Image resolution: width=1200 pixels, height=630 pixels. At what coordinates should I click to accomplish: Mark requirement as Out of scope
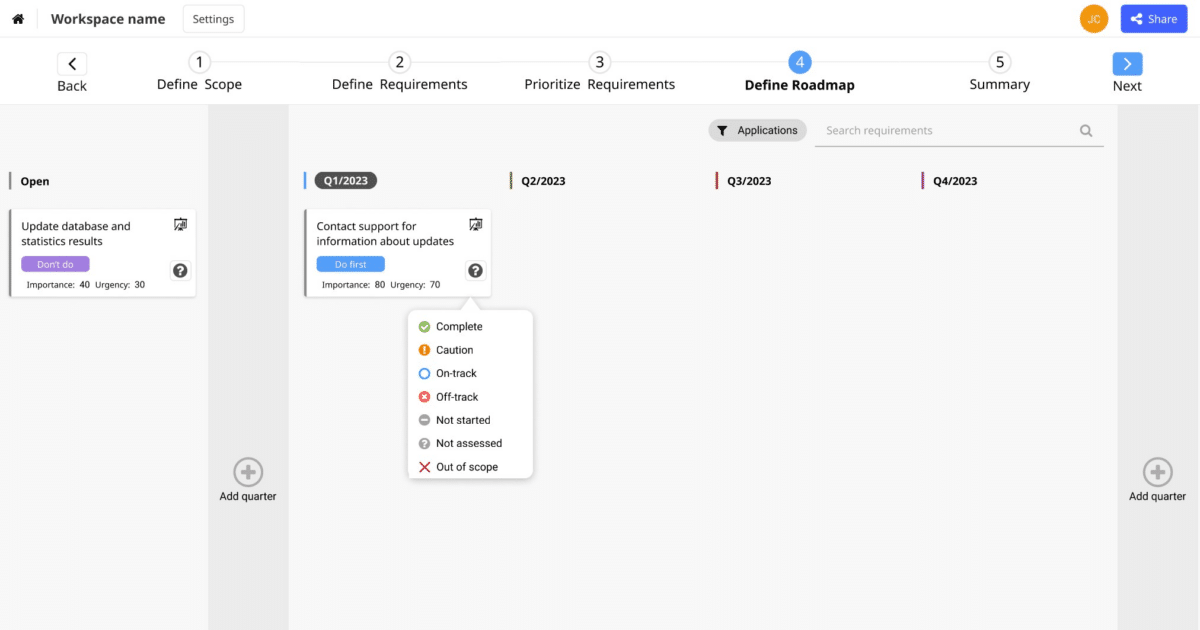pyautogui.click(x=466, y=467)
